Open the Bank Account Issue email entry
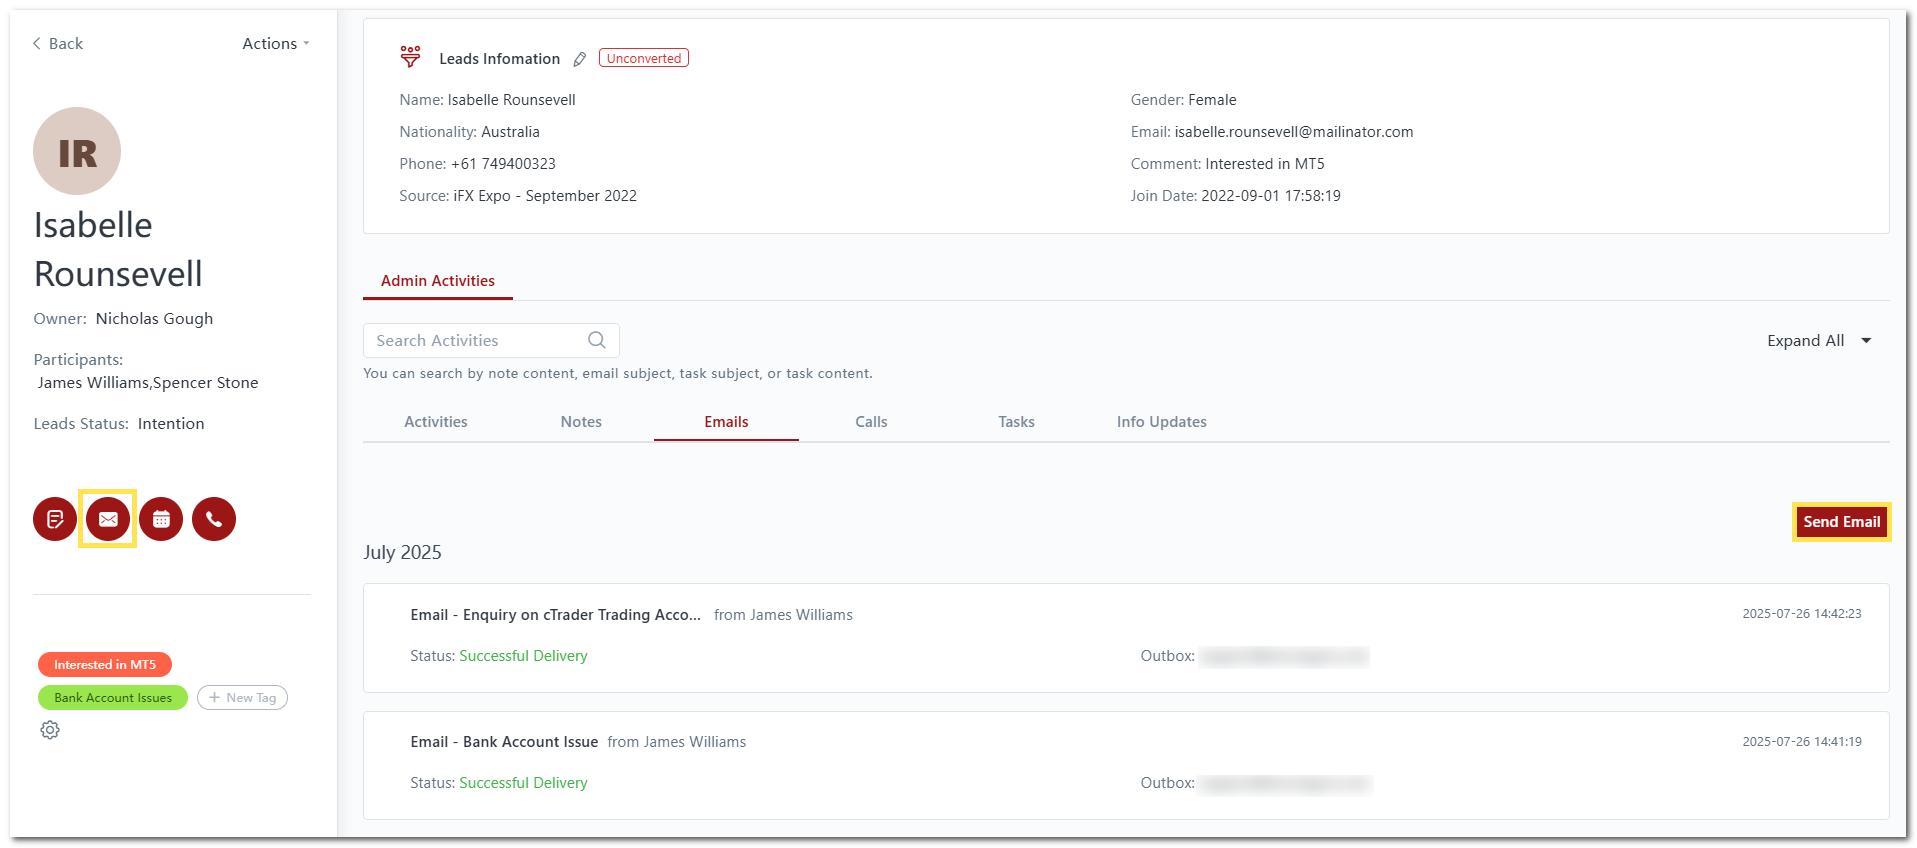 coord(530,742)
